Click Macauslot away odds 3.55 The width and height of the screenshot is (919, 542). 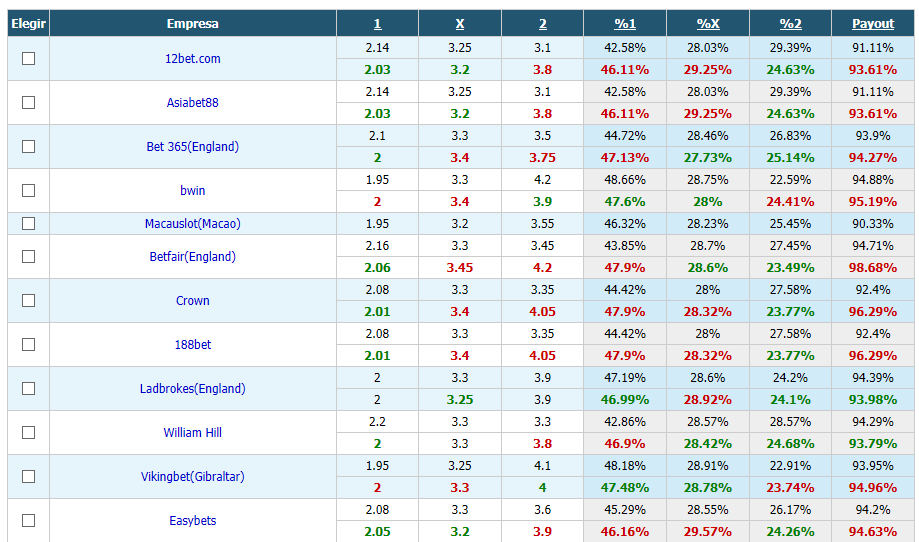coord(543,224)
